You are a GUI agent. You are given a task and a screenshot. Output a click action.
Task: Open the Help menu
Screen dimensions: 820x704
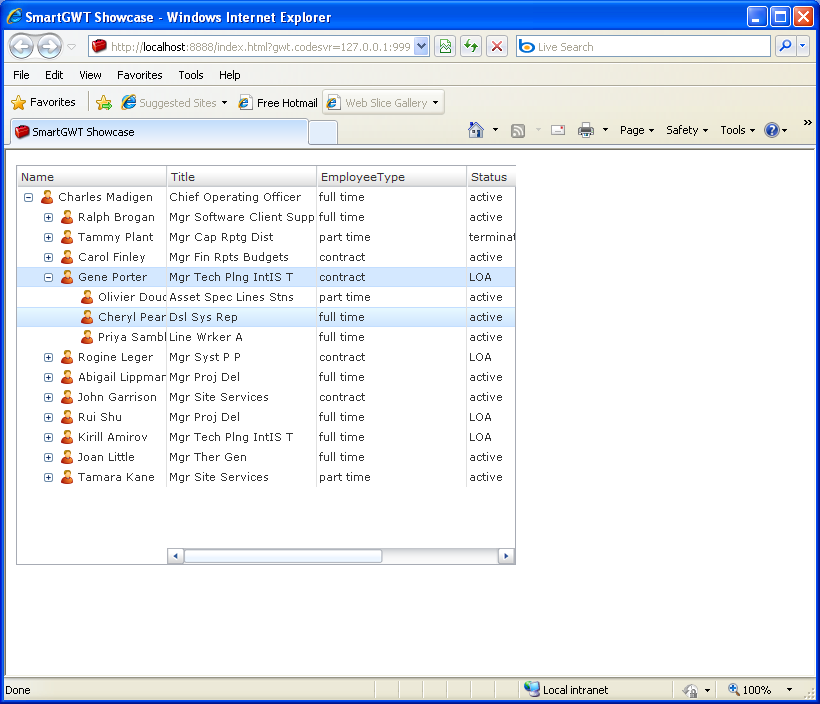coord(229,75)
